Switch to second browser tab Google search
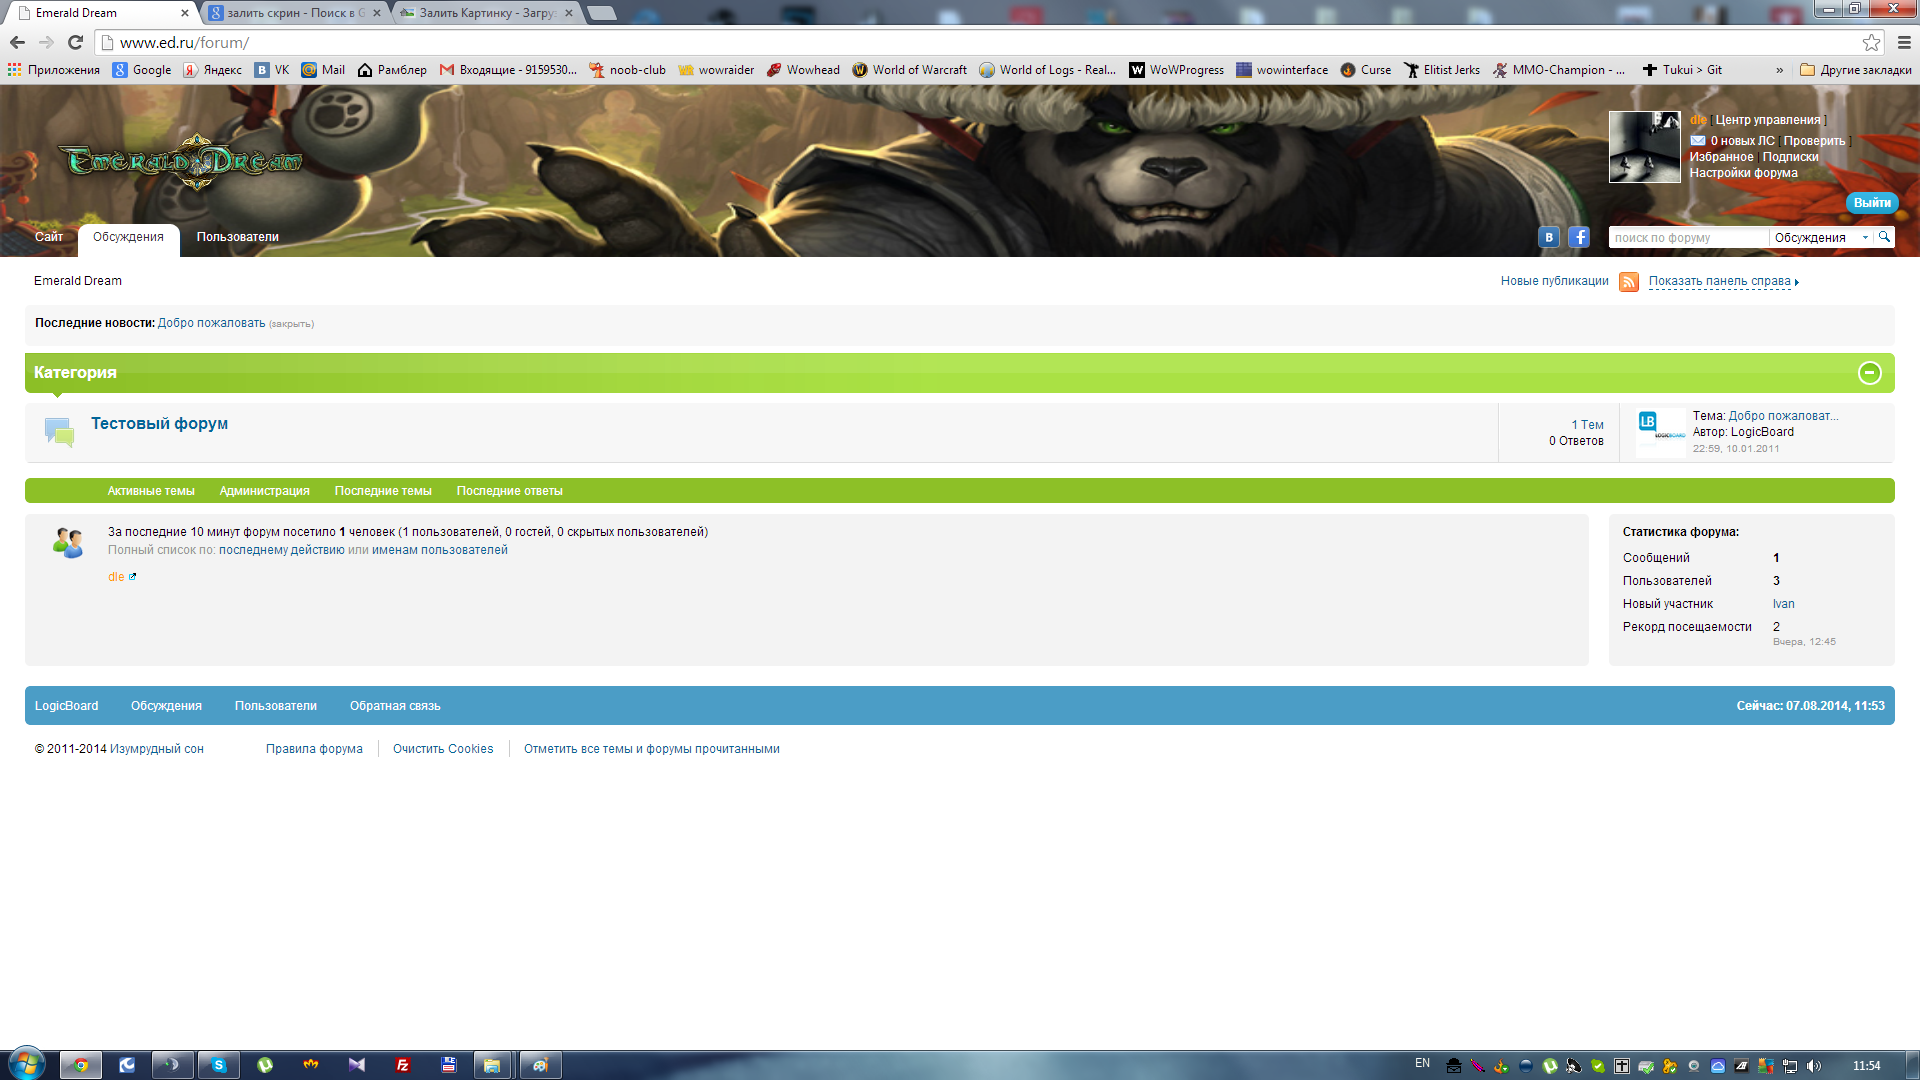The height and width of the screenshot is (1080, 1920). 294,13
